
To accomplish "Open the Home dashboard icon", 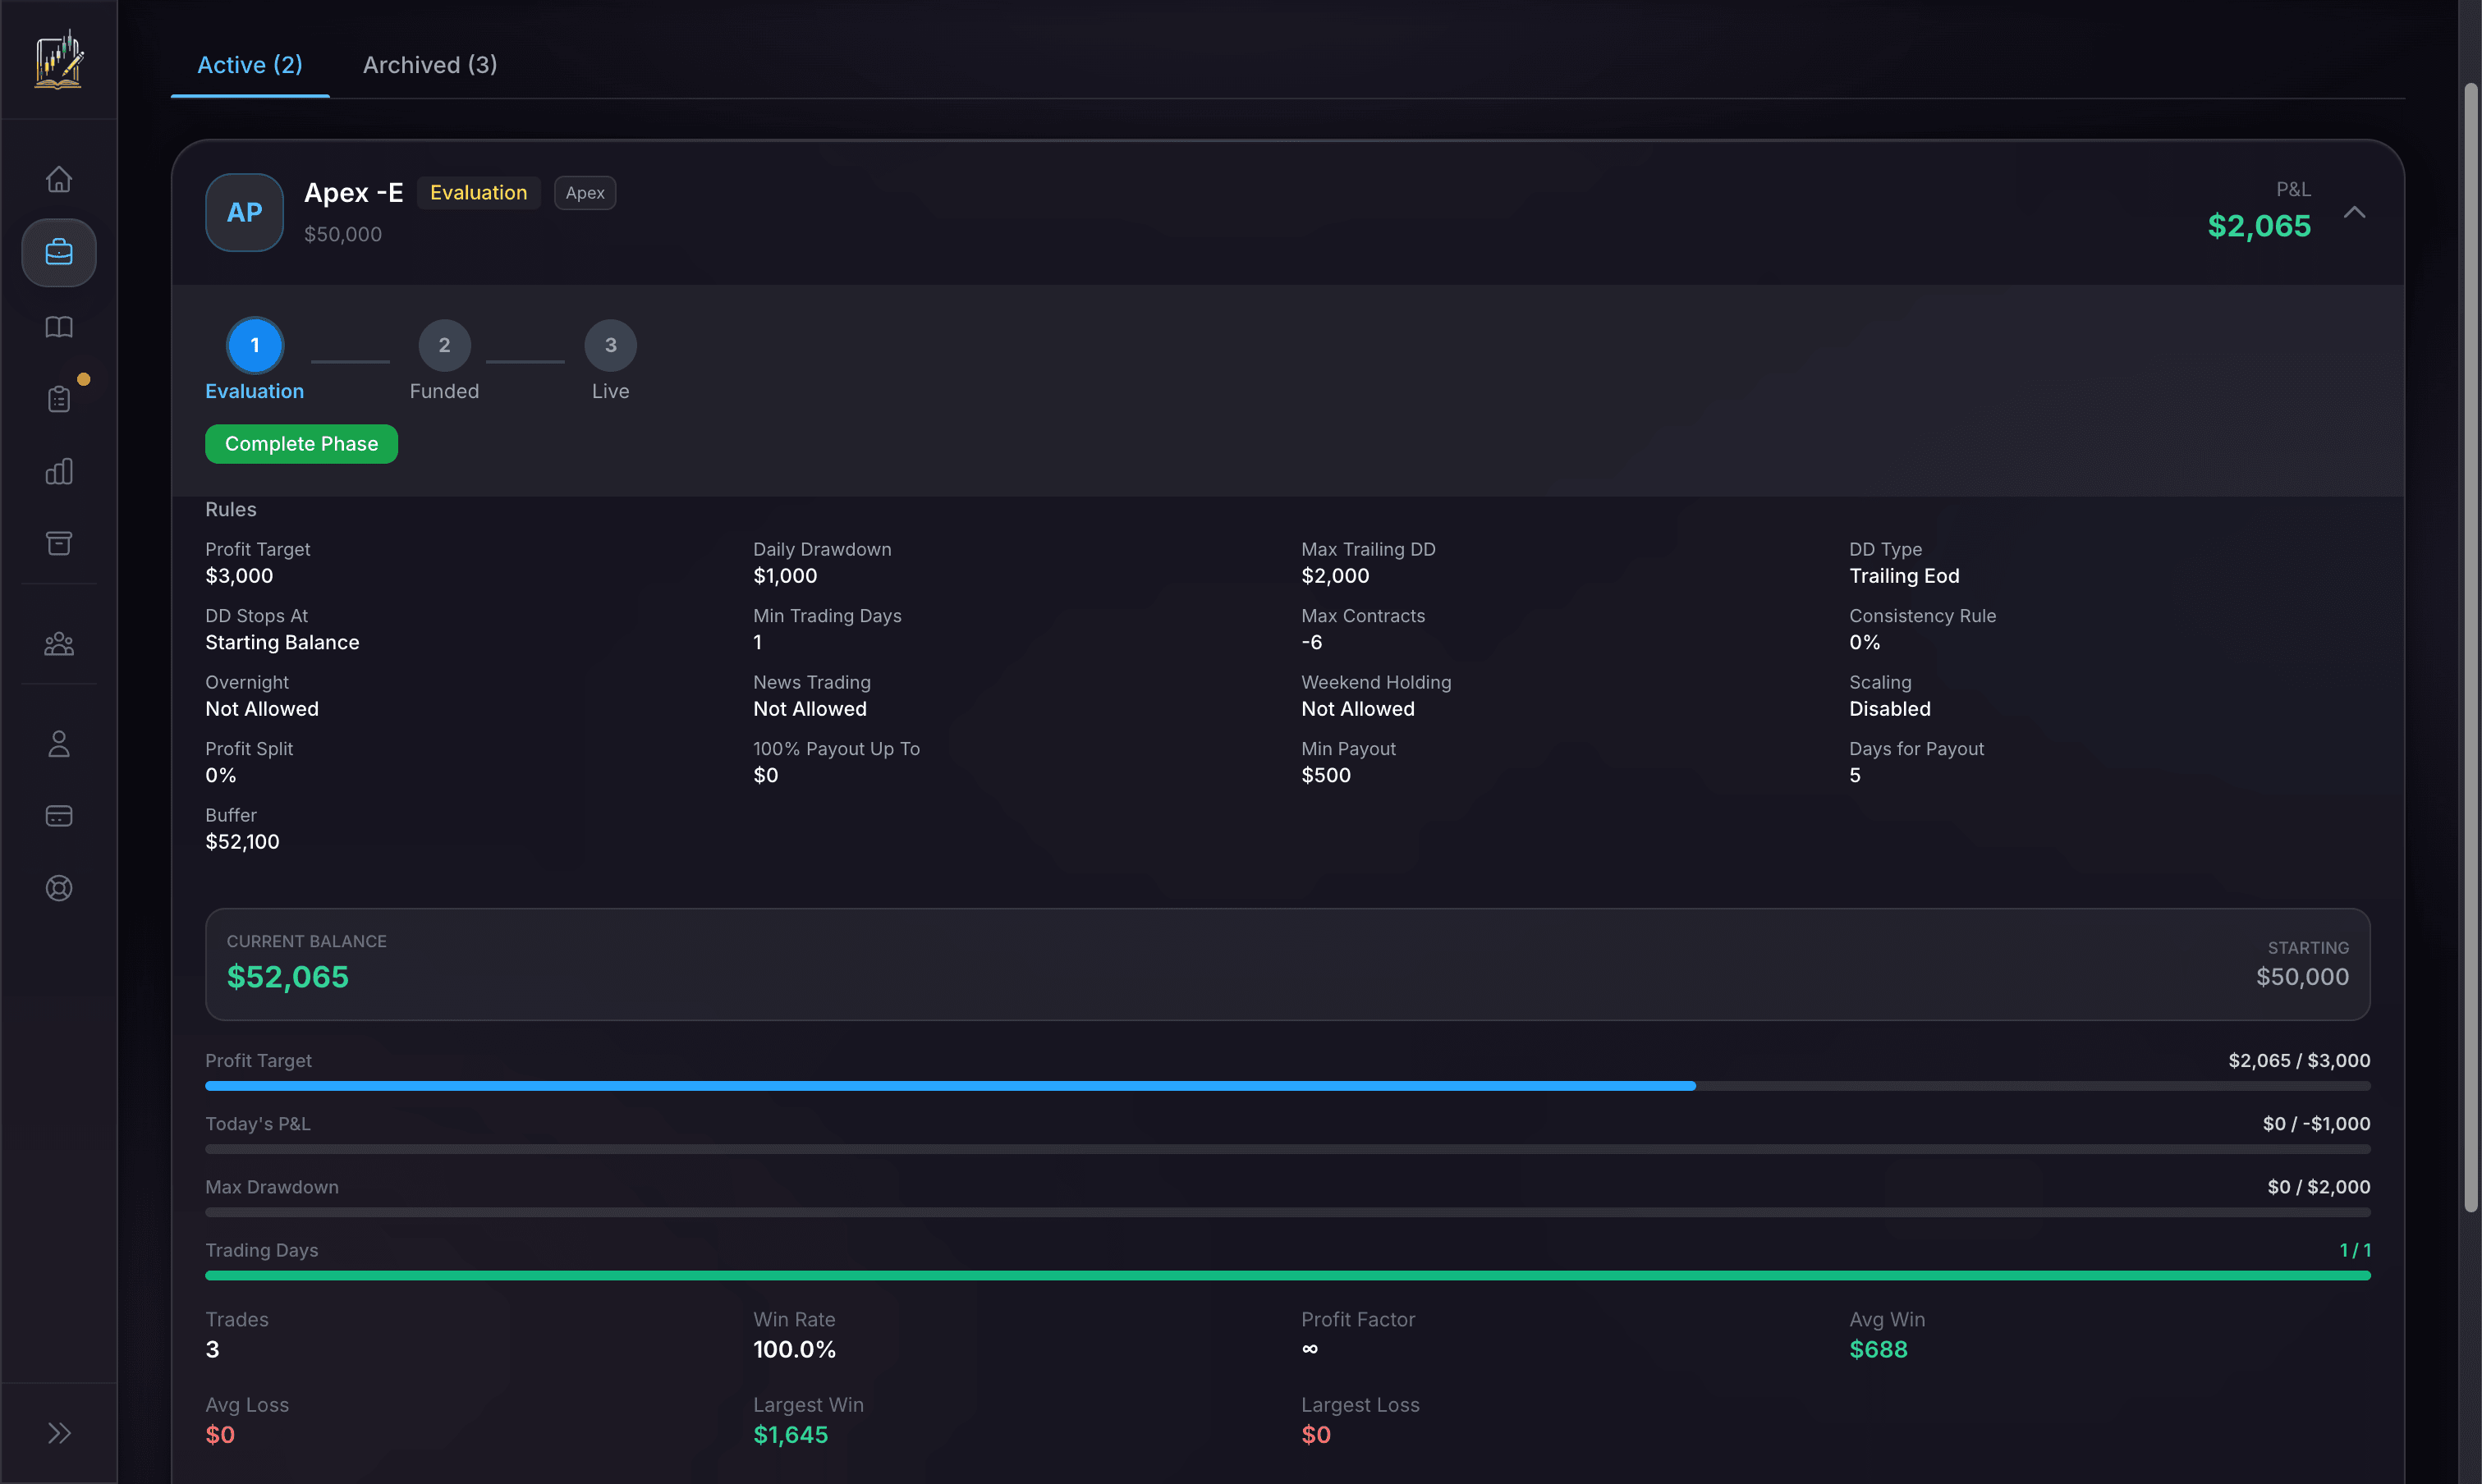I will (x=59, y=178).
